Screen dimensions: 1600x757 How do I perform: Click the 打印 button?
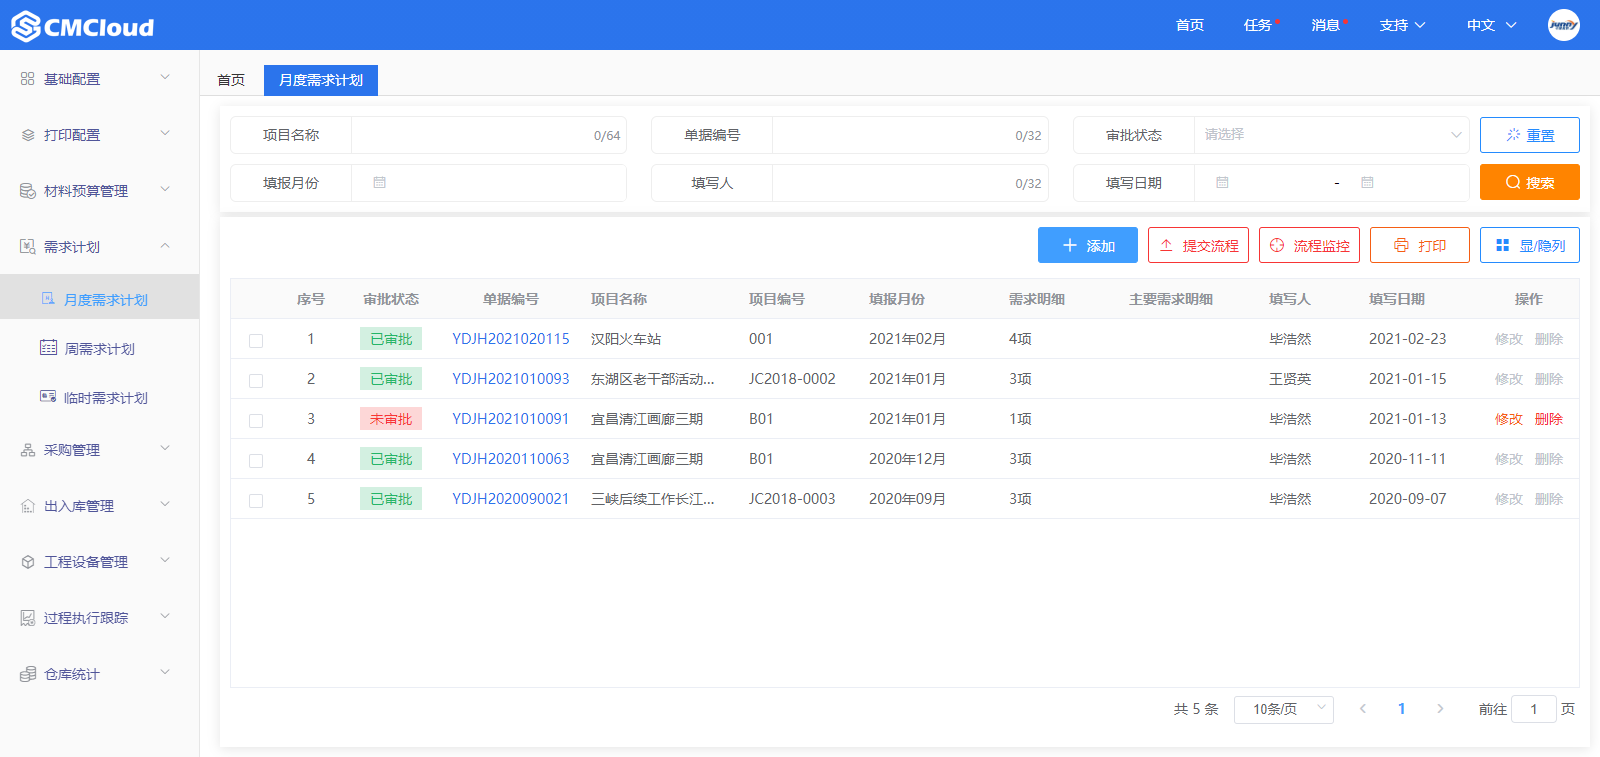1420,245
